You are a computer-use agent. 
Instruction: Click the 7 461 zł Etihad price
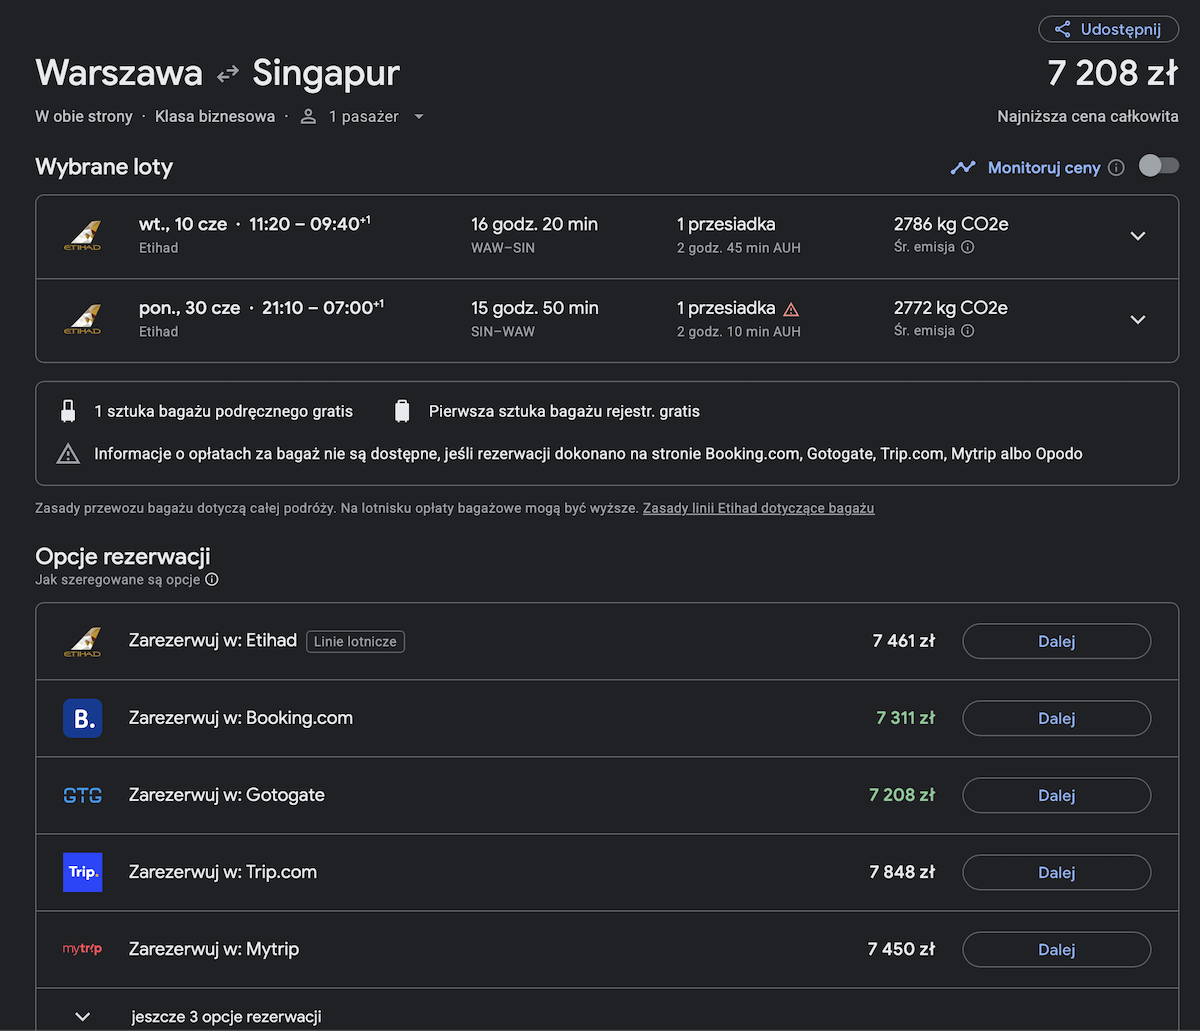(x=903, y=641)
